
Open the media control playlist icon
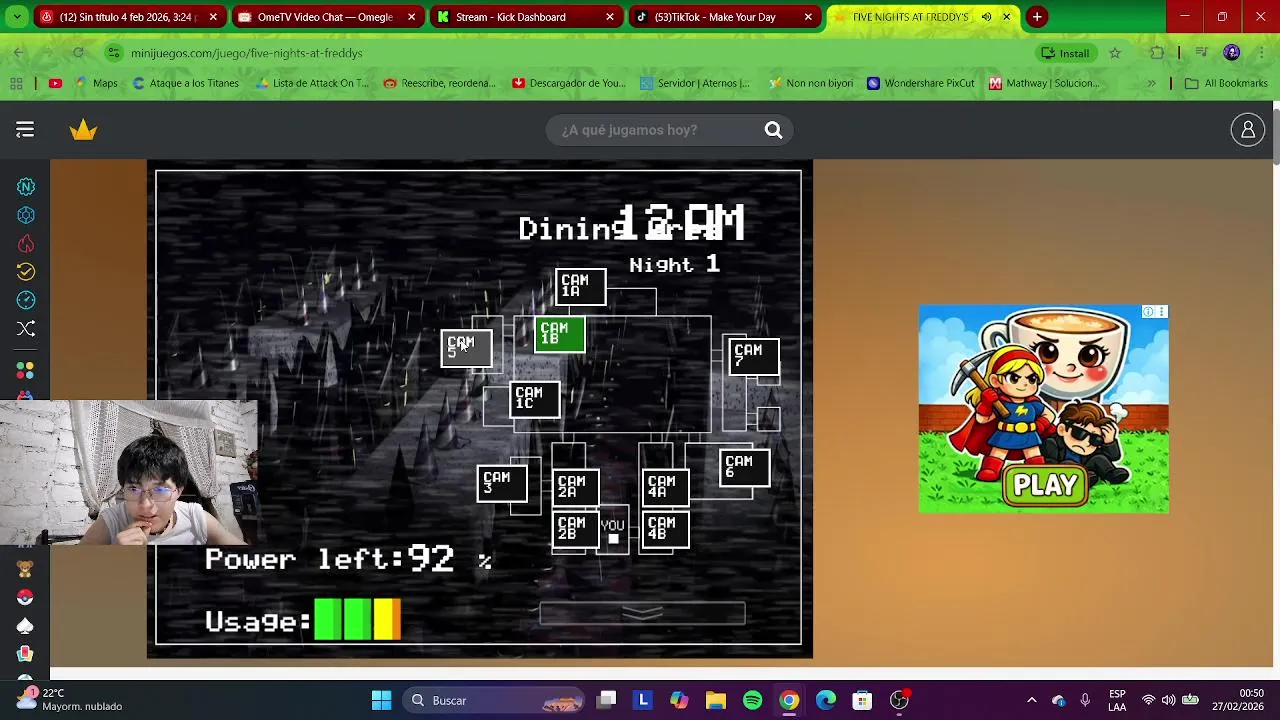(1202, 53)
